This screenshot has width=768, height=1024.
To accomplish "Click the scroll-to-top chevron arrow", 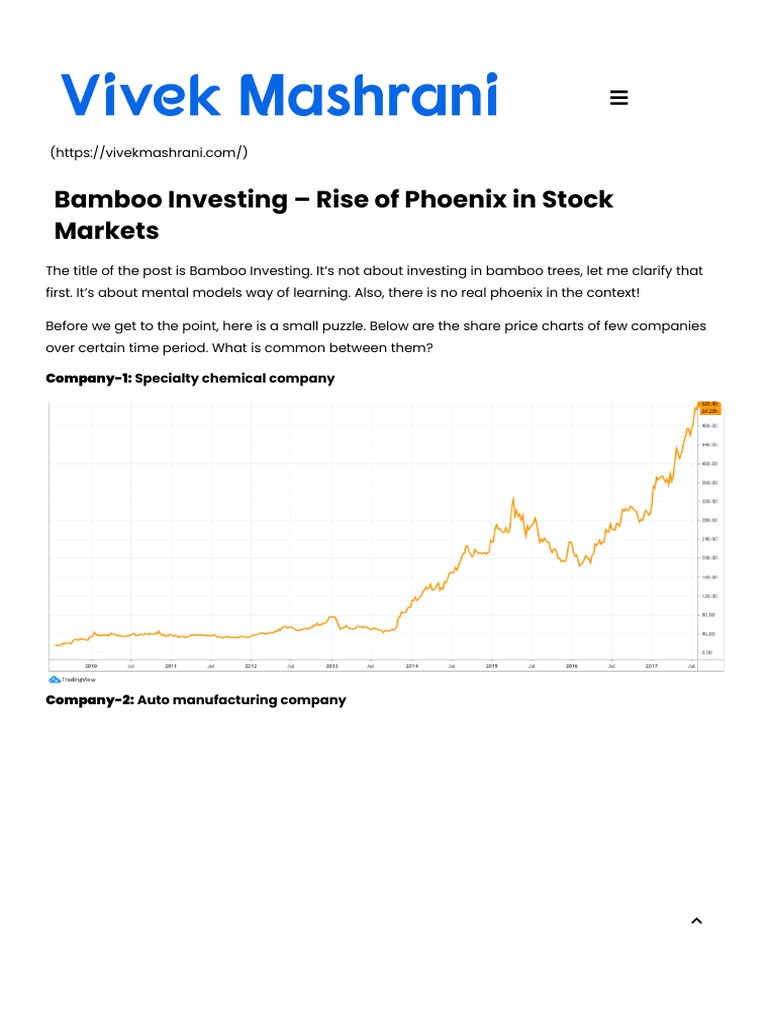I will click(x=697, y=921).
